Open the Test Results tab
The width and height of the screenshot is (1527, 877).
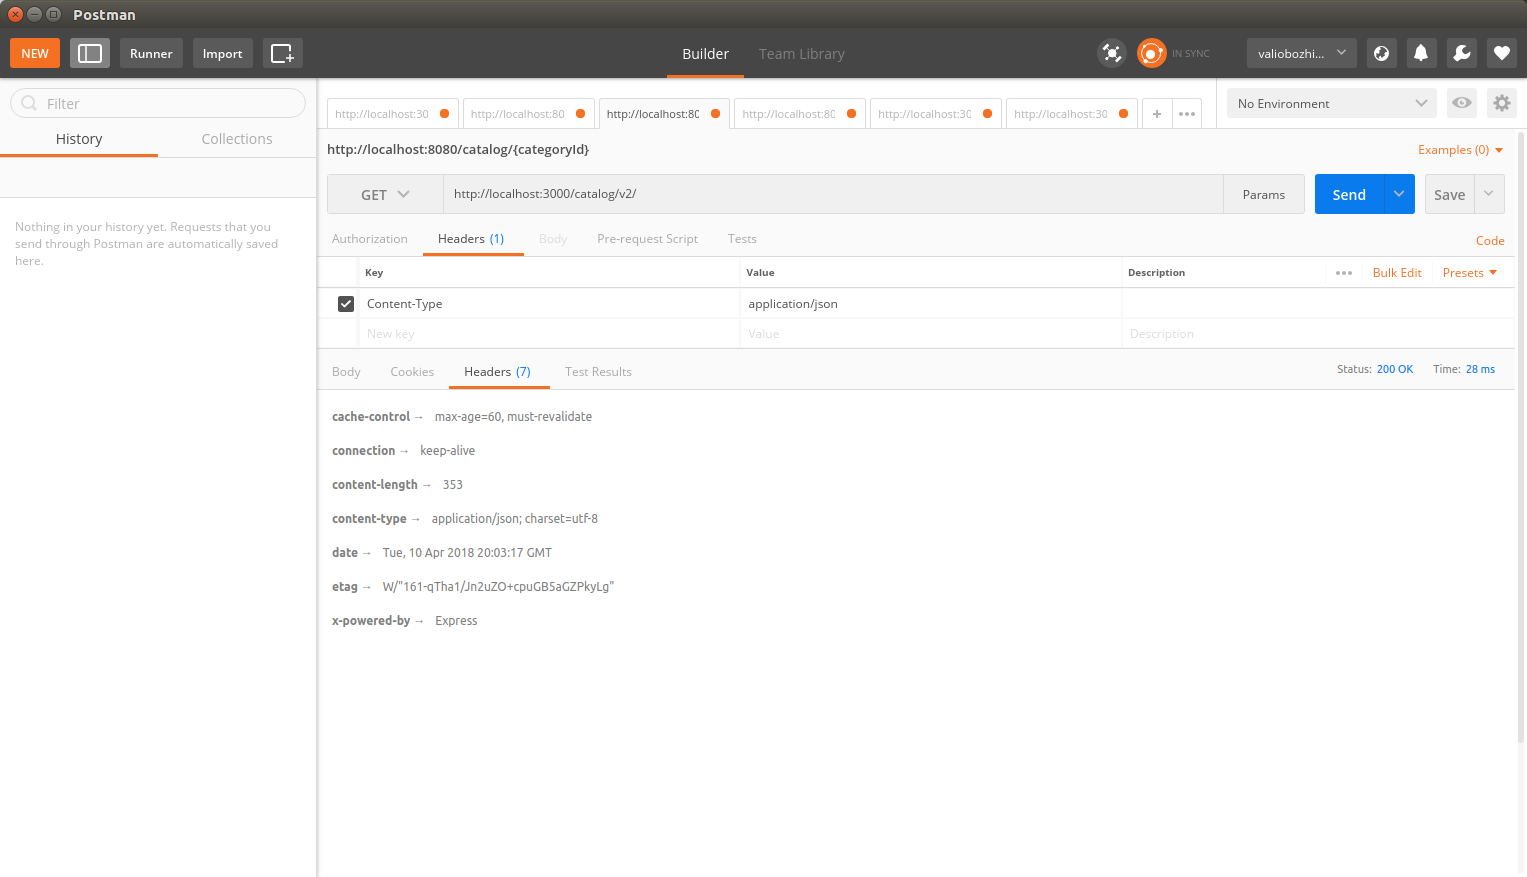click(x=598, y=372)
